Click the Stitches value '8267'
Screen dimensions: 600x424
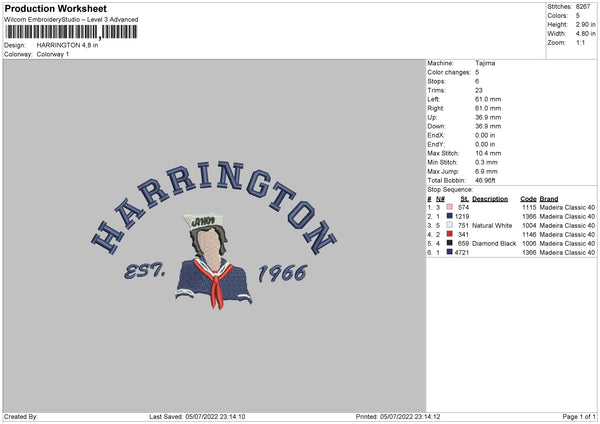[x=583, y=7]
